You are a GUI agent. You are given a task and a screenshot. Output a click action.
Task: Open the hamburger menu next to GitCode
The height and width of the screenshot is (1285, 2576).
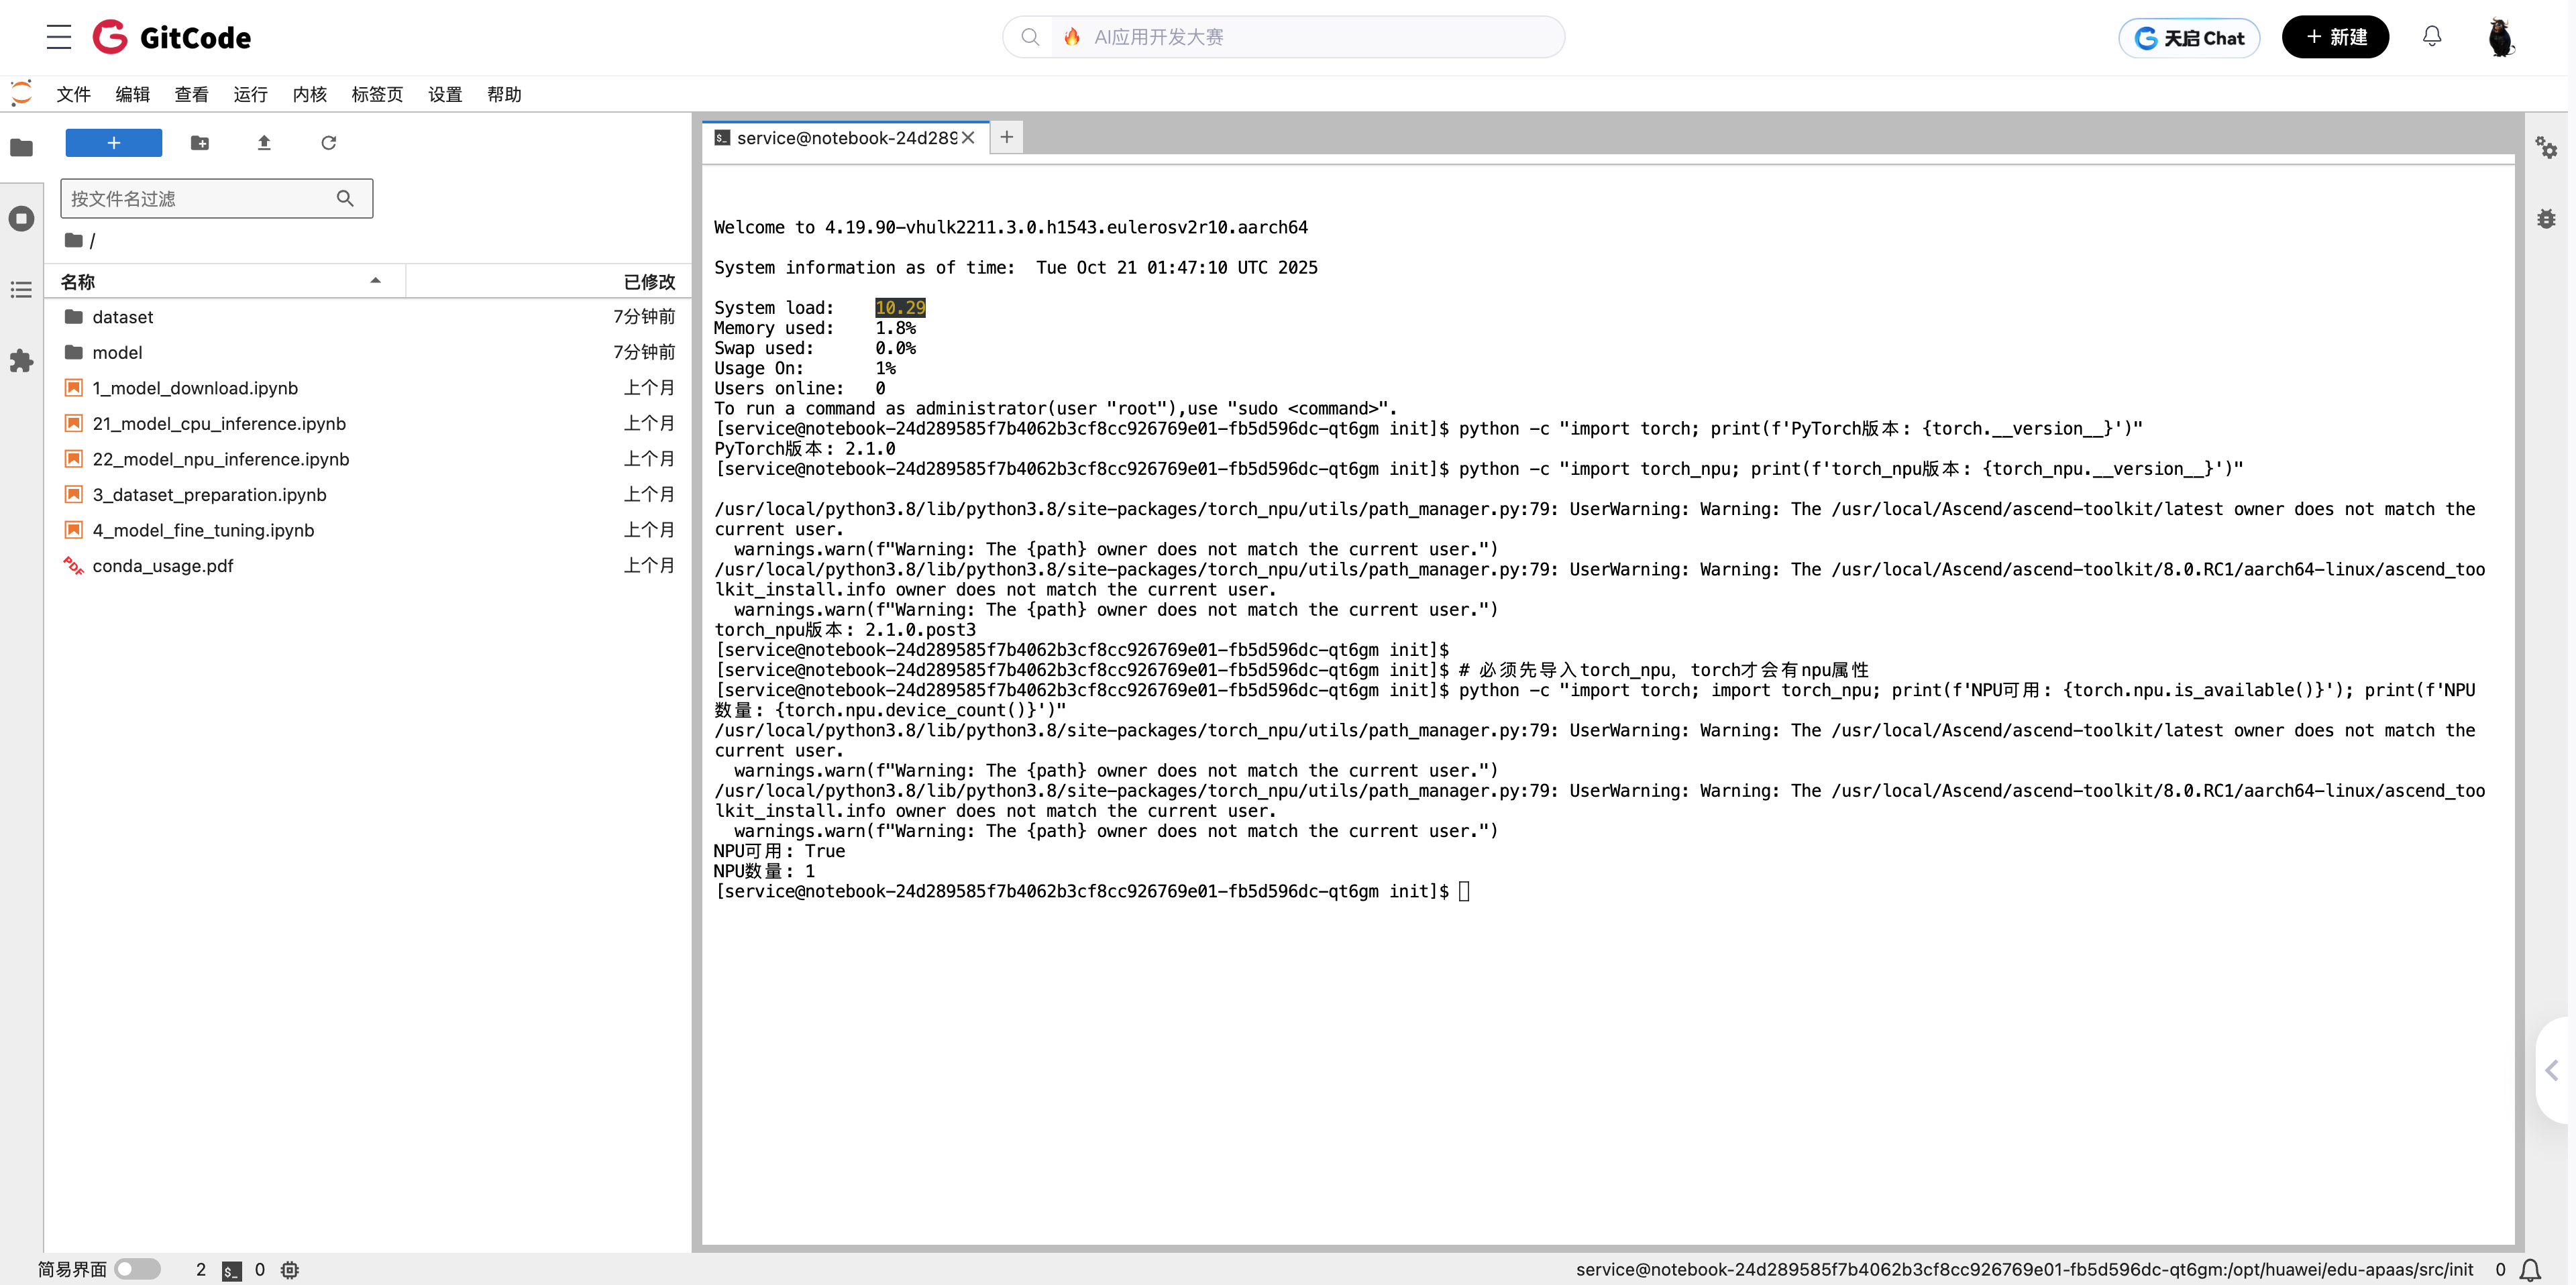pyautogui.click(x=59, y=37)
